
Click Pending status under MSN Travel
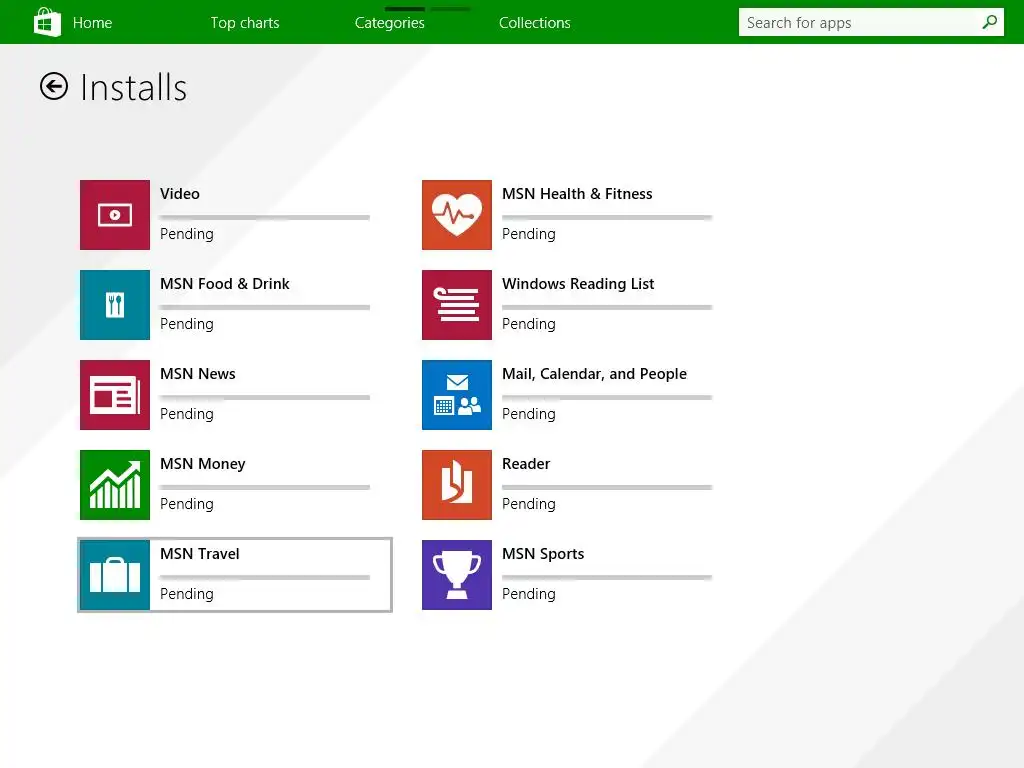pyautogui.click(x=187, y=594)
